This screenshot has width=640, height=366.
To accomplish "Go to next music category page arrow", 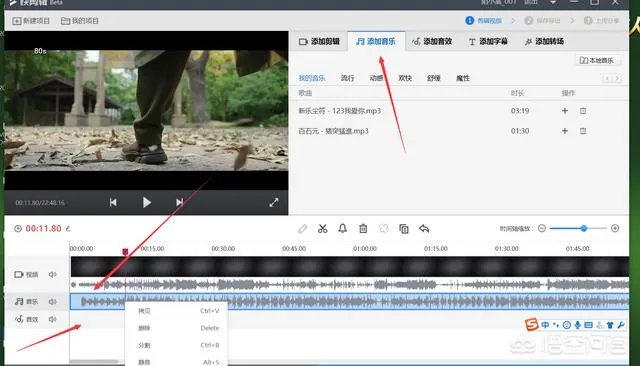I will click(617, 78).
